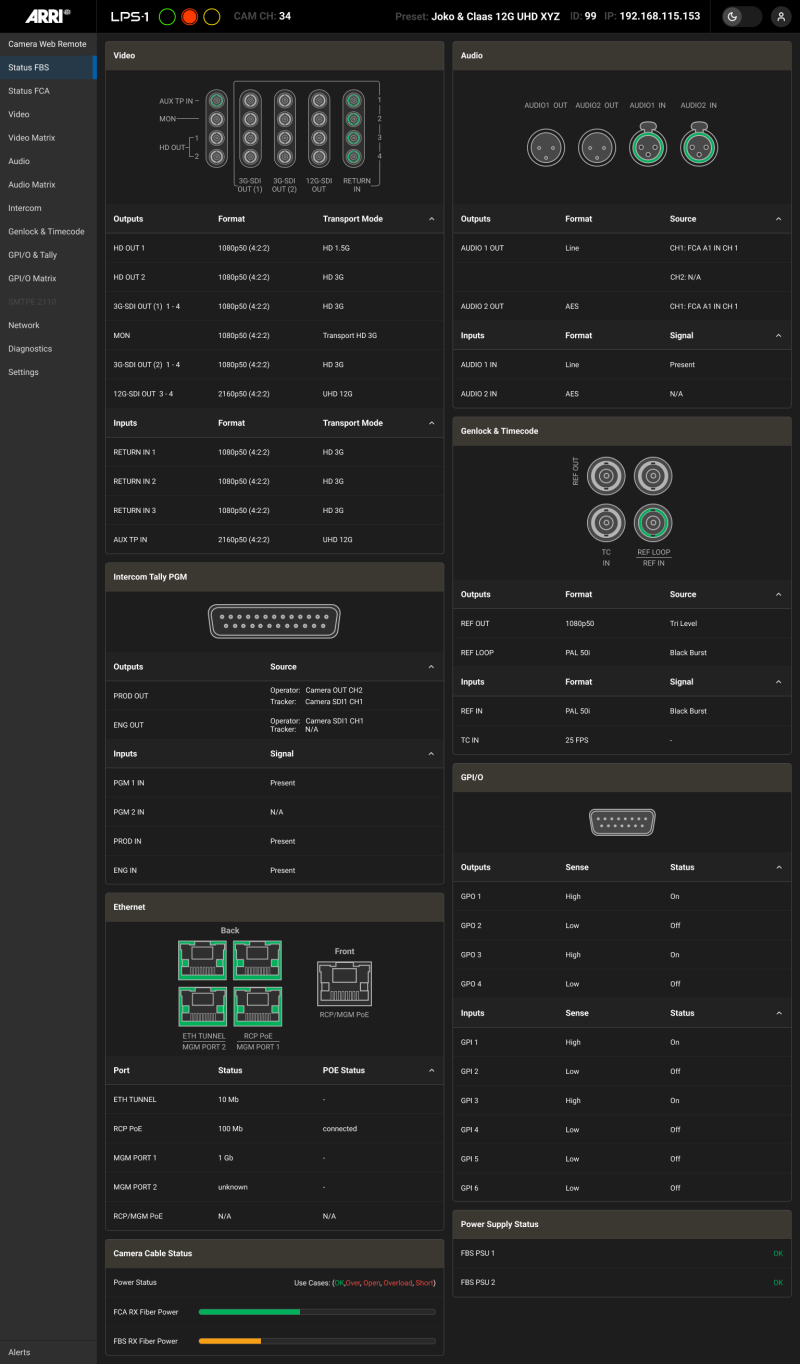The height and width of the screenshot is (1364, 800).
Task: Click the ARRI logo
Action: pos(47,16)
